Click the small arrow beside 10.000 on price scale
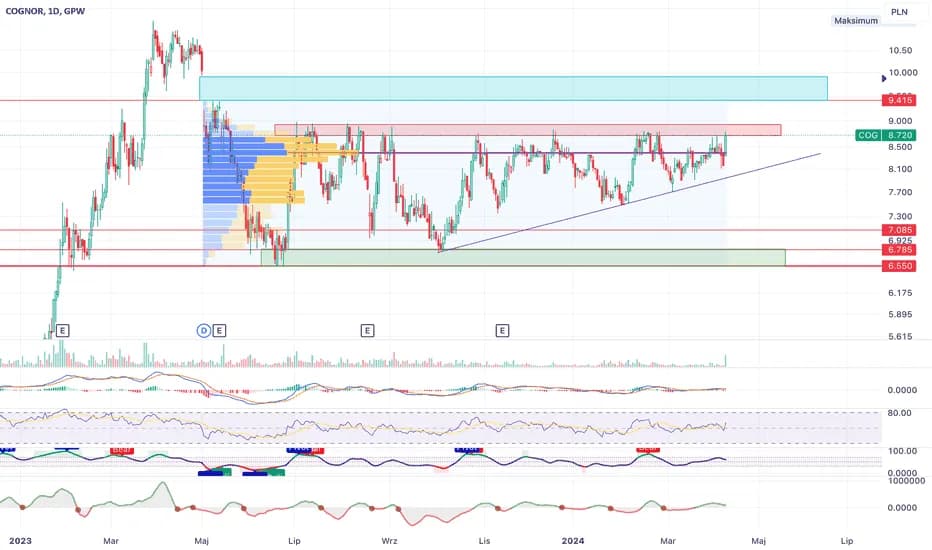This screenshot has width=932, height=550. 883,77
